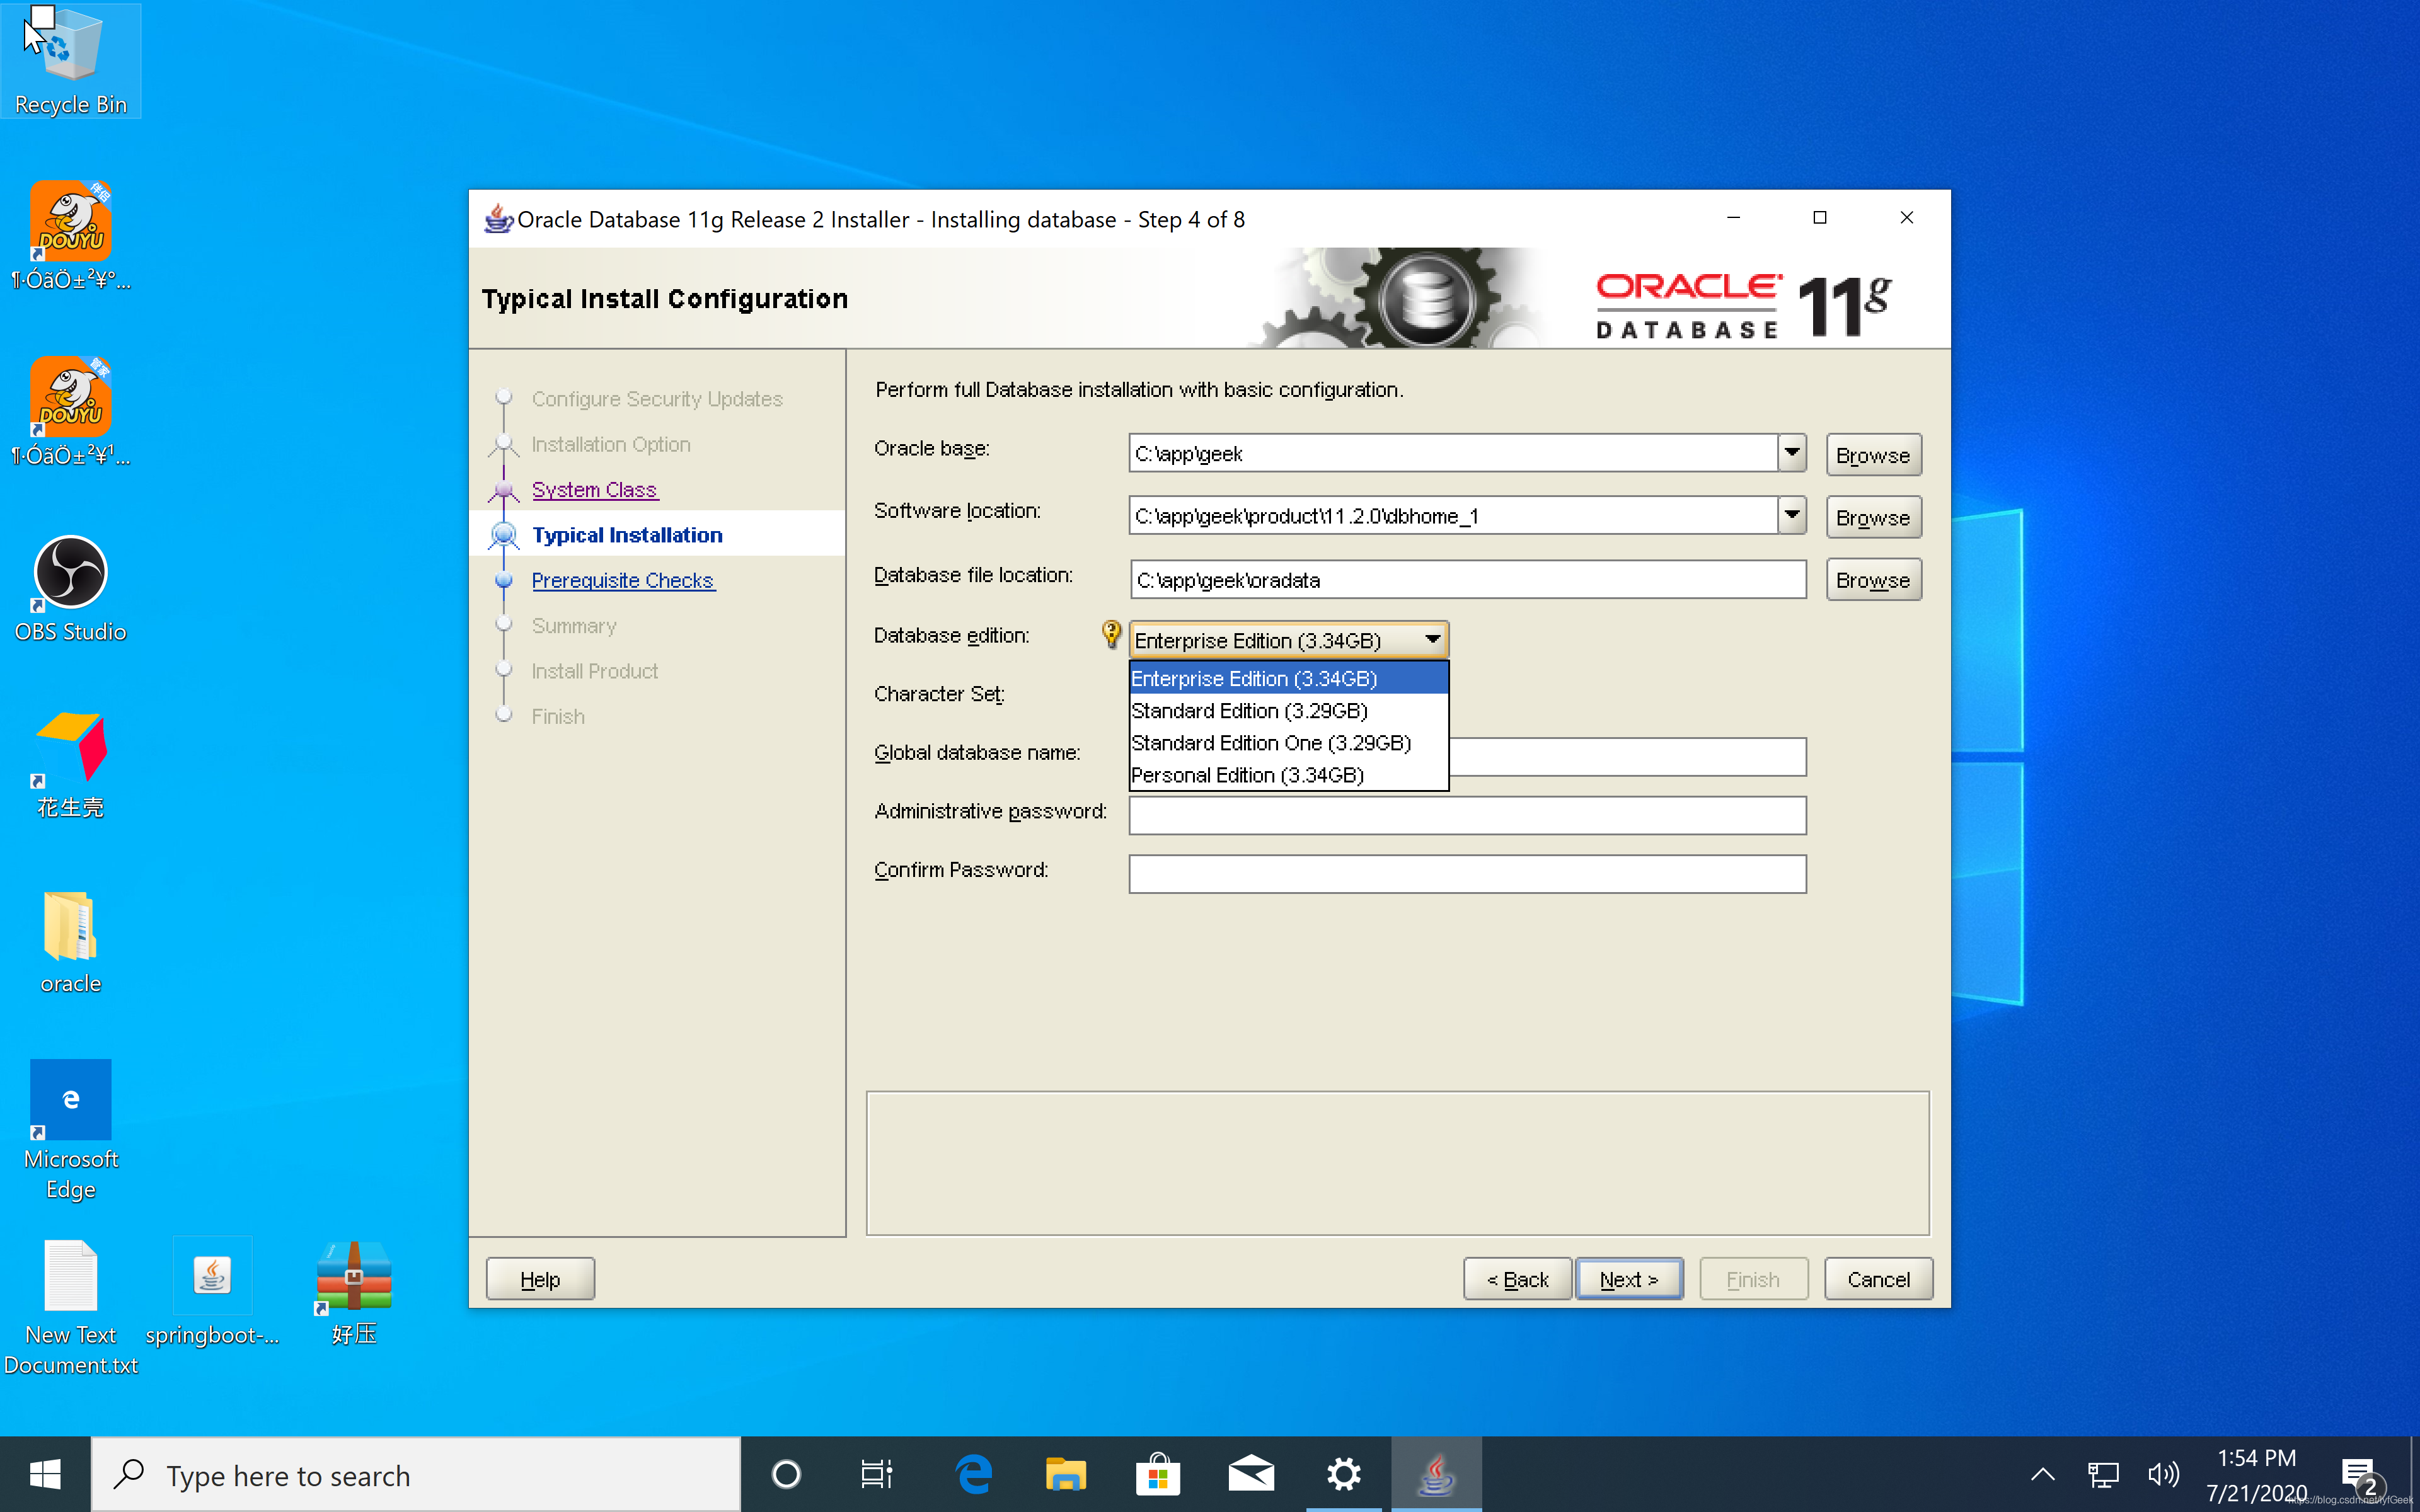Open the springboot jar file icon

212,1292
